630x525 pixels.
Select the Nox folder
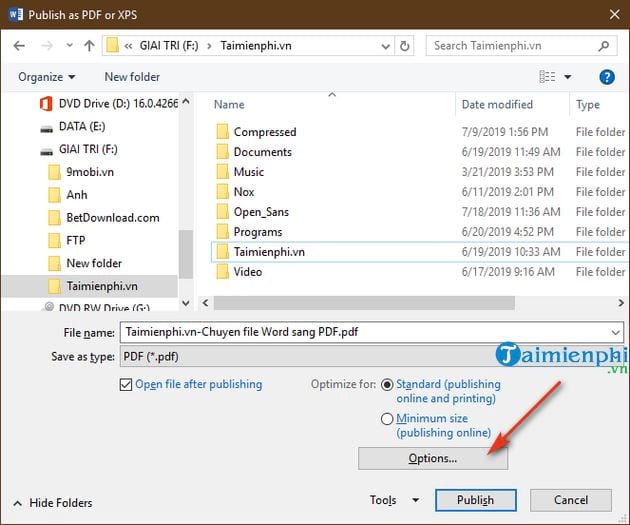(235, 192)
